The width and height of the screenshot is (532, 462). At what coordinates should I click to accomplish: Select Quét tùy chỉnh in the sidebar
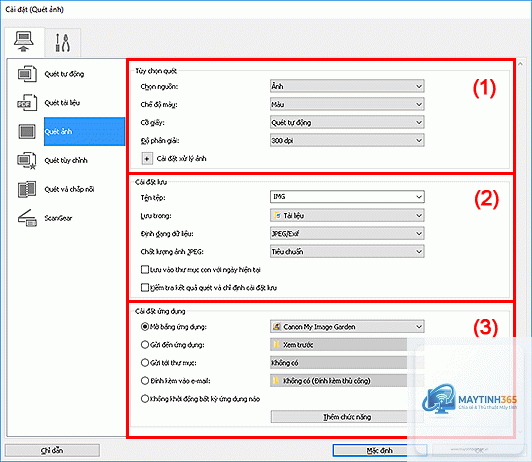pyautogui.click(x=66, y=160)
